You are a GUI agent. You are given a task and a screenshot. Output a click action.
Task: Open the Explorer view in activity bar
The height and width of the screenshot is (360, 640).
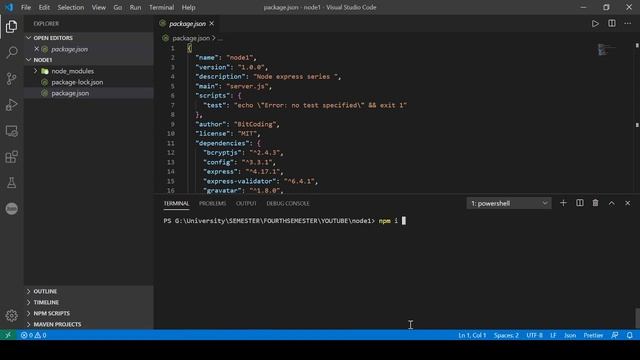(x=11, y=27)
